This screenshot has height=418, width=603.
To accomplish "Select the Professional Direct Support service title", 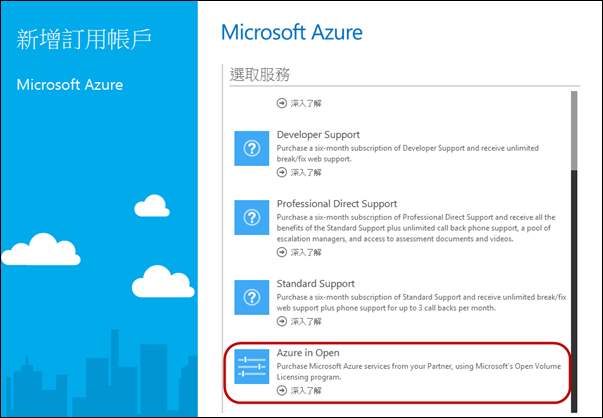I will 336,204.
